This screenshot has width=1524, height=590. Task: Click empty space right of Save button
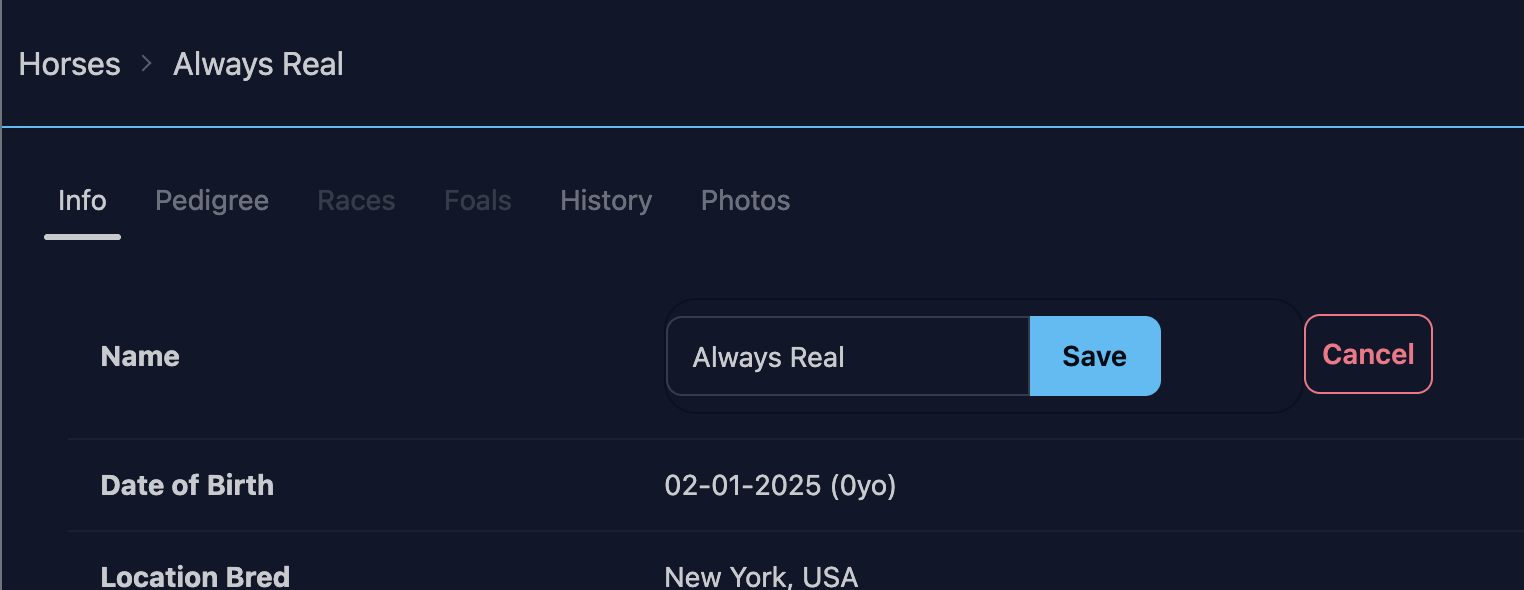[x=1230, y=357]
